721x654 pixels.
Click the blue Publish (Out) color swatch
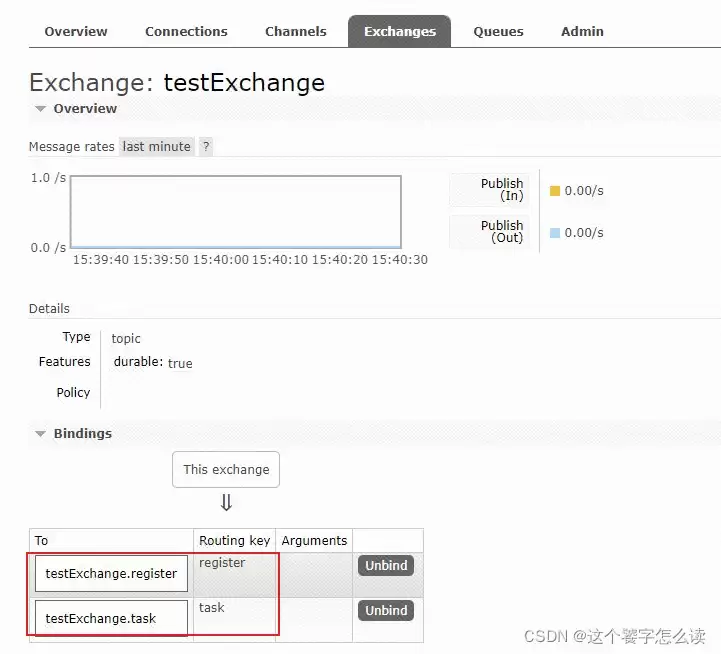(555, 233)
